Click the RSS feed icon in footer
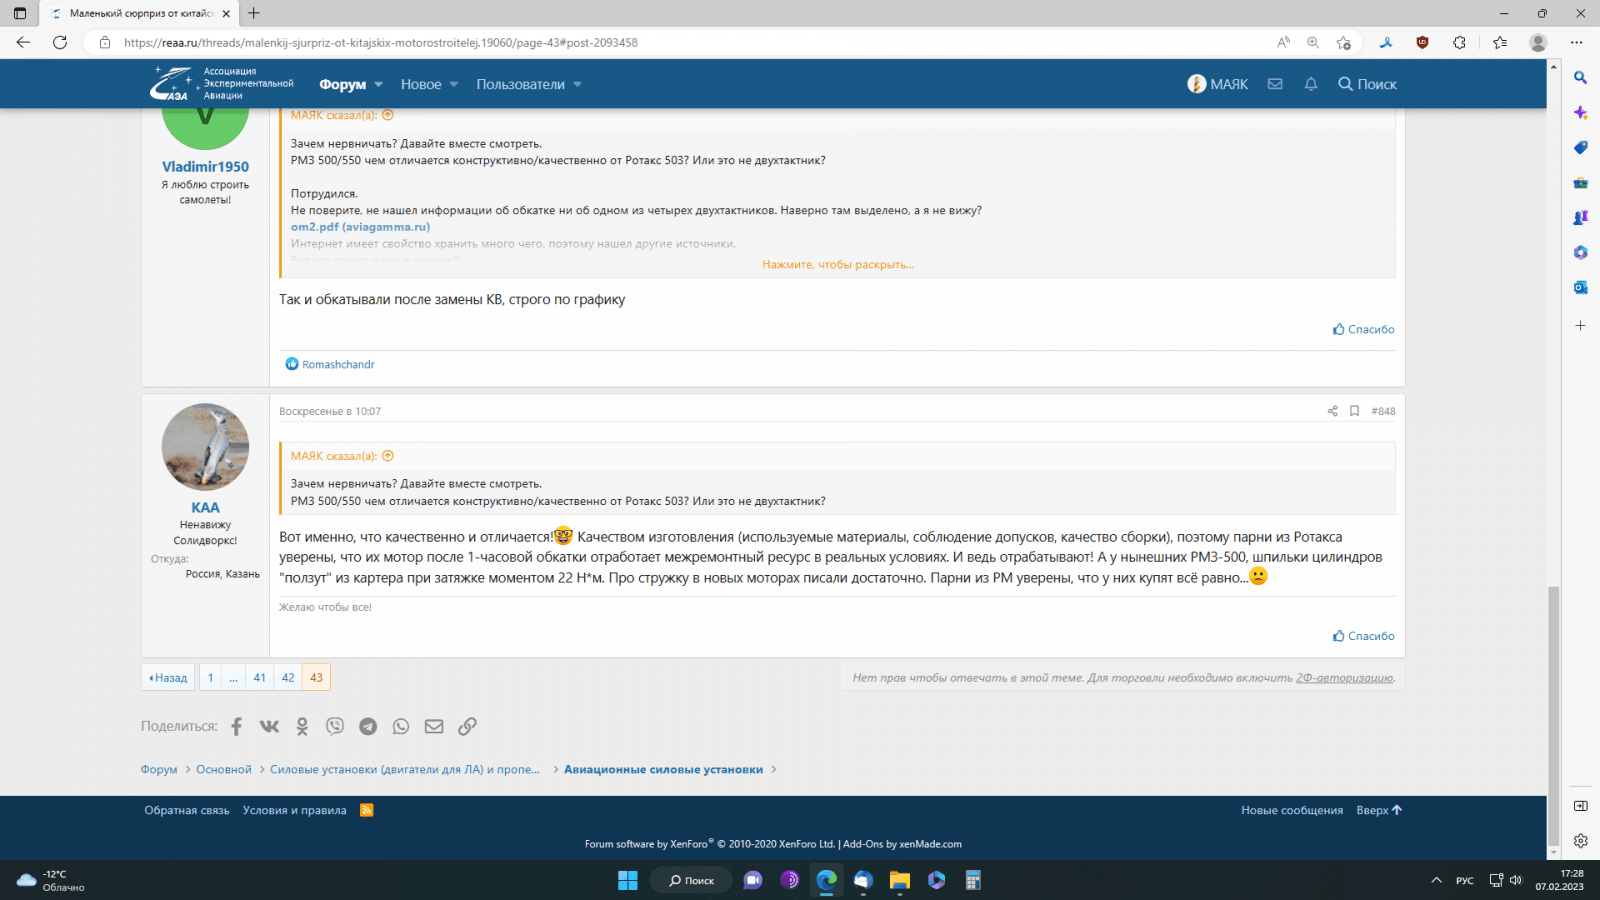 pos(367,810)
